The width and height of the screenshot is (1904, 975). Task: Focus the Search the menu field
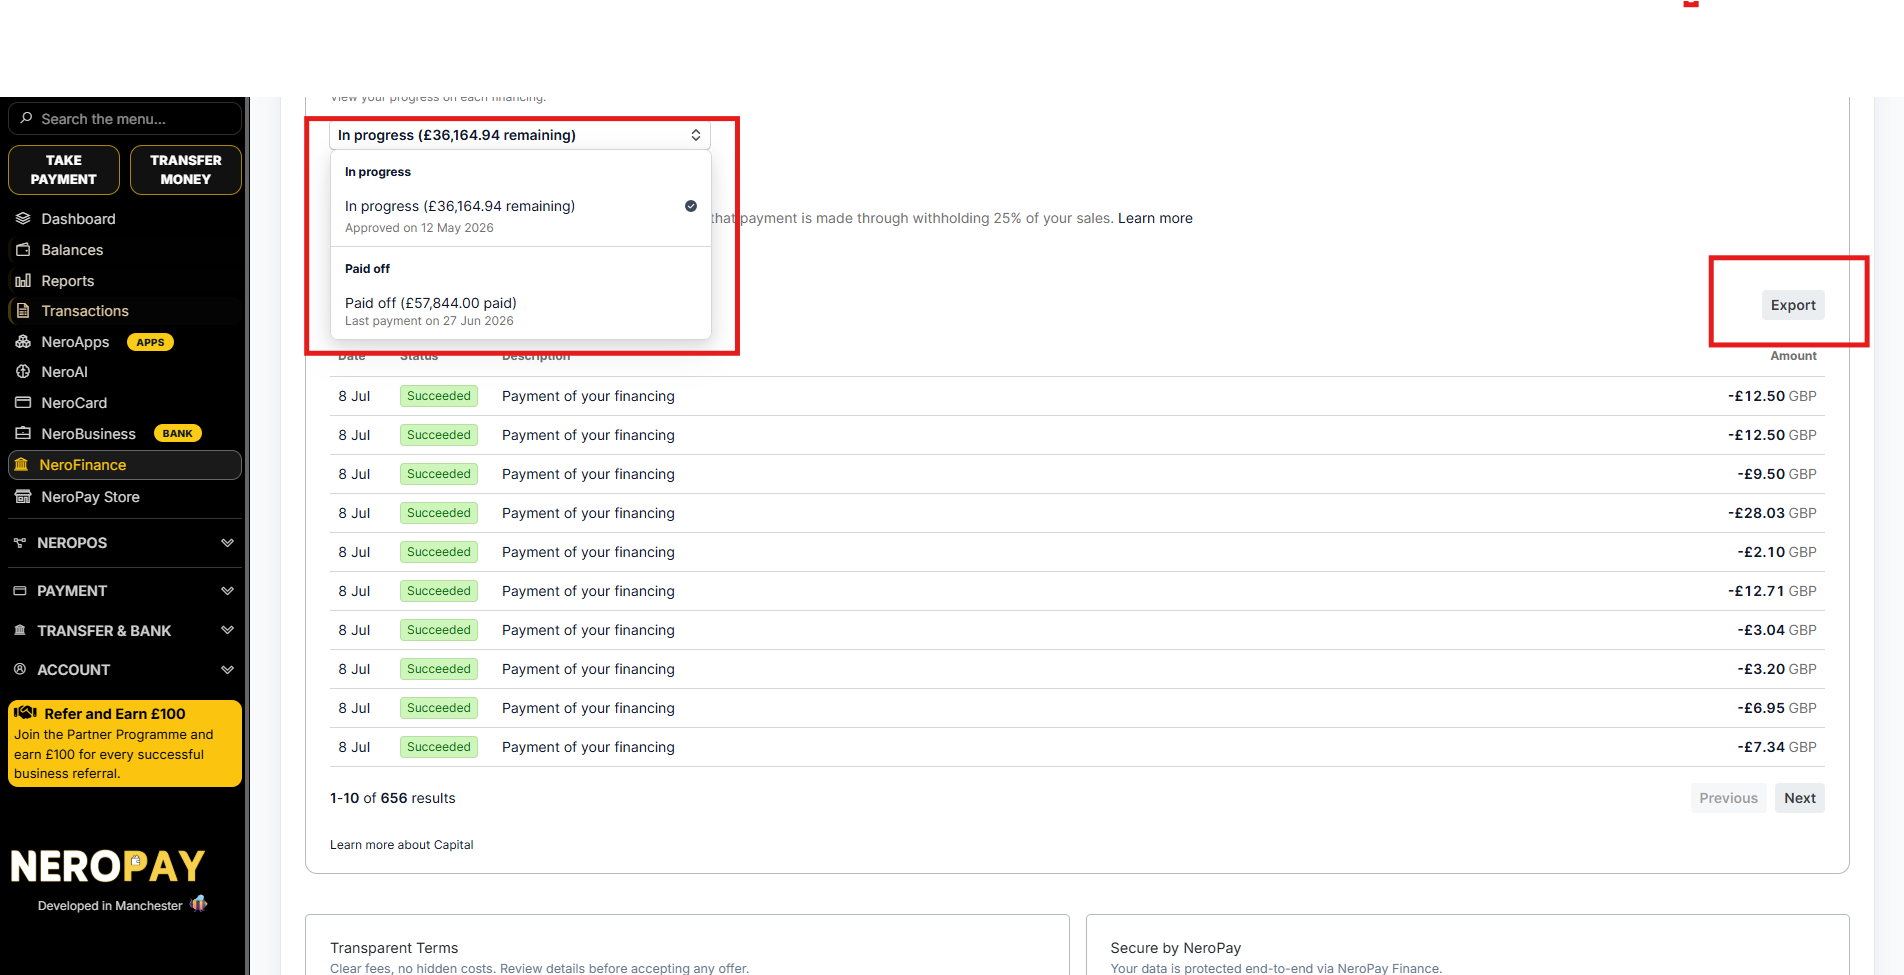click(125, 118)
